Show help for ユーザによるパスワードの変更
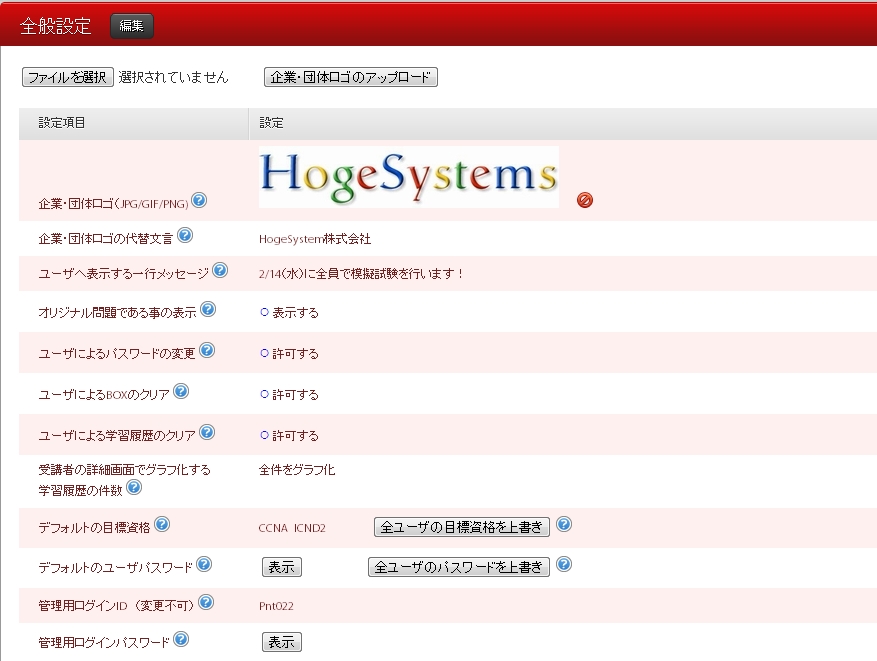Image resolution: width=877 pixels, height=661 pixels. coord(207,350)
